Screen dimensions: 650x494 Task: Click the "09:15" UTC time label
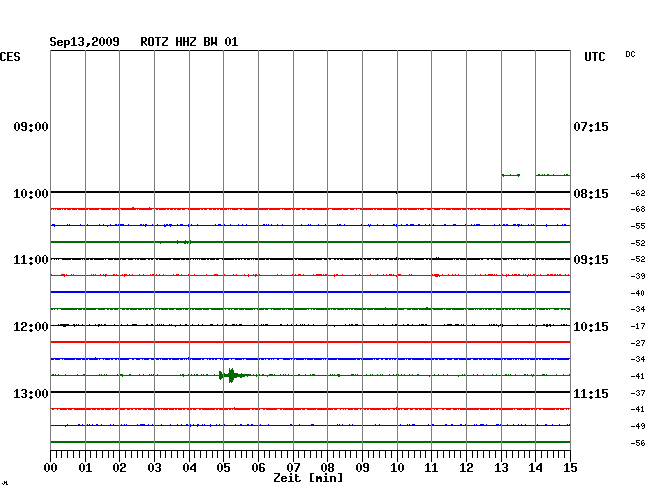(x=591, y=260)
